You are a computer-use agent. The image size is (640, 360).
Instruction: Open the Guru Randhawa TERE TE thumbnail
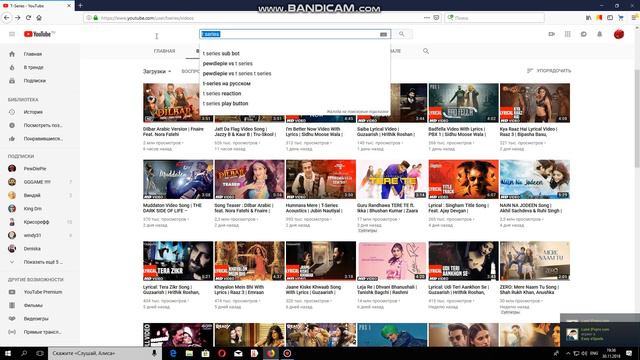pyautogui.click(x=392, y=179)
